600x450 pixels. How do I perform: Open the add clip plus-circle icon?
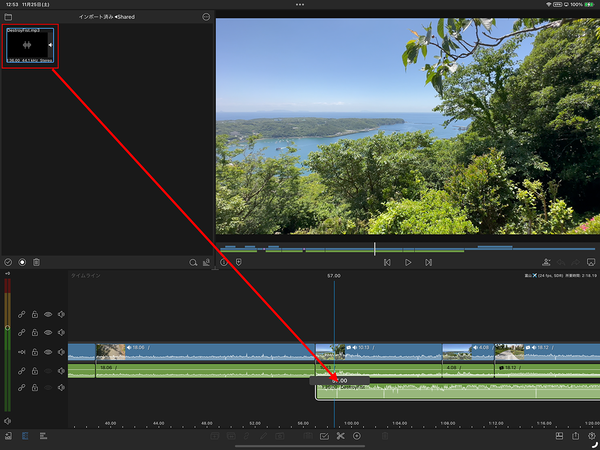click(357, 436)
